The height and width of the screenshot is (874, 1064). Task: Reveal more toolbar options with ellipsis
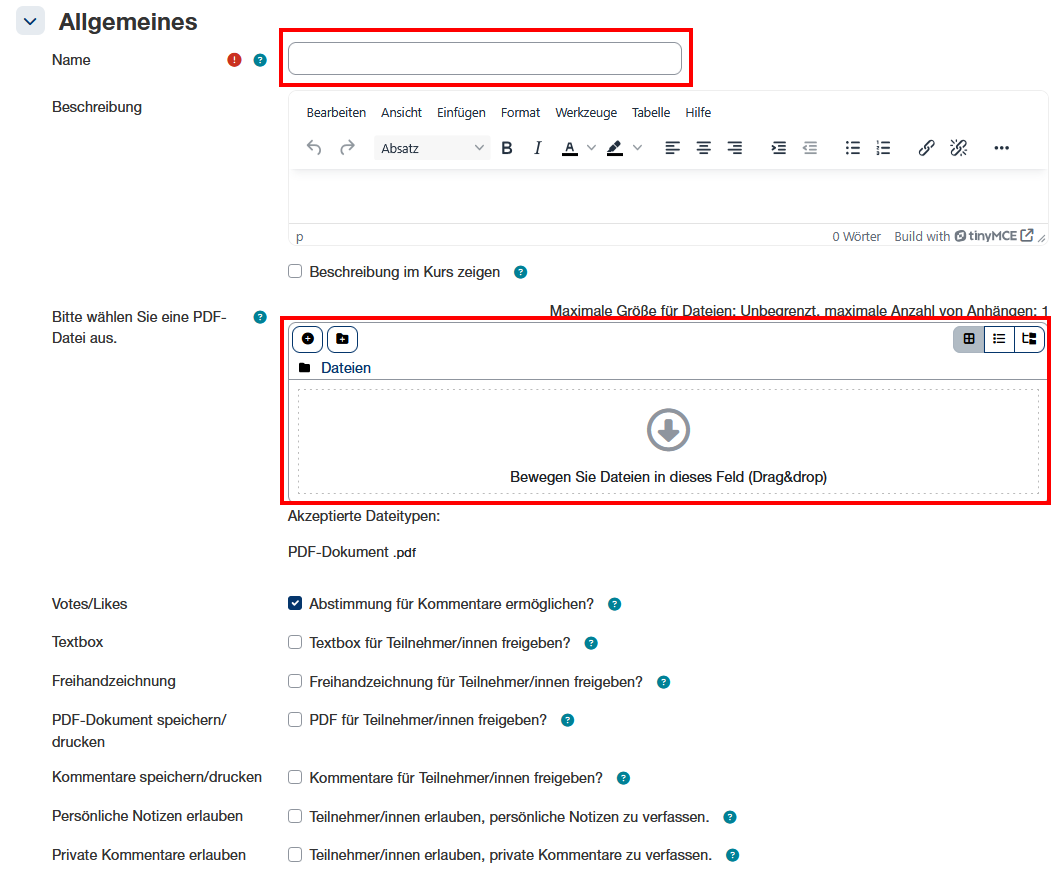pos(1001,148)
